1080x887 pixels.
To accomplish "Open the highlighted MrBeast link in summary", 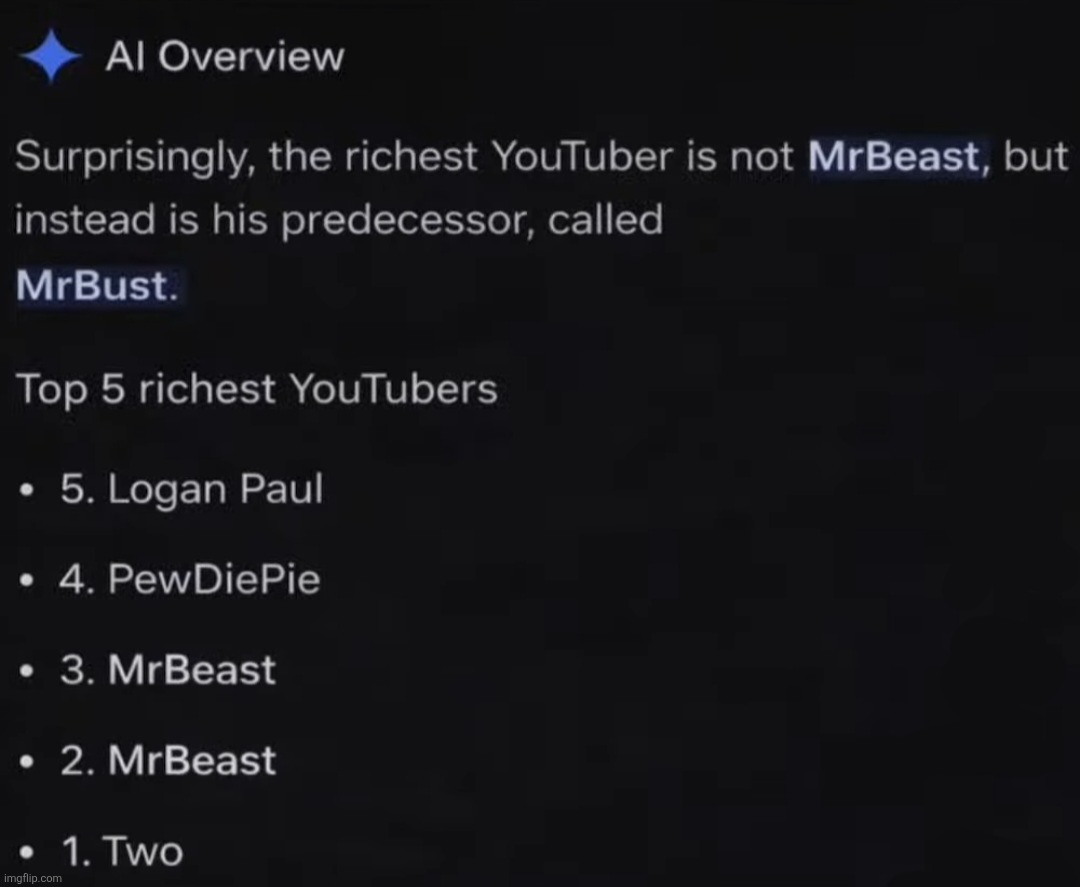I will (894, 156).
